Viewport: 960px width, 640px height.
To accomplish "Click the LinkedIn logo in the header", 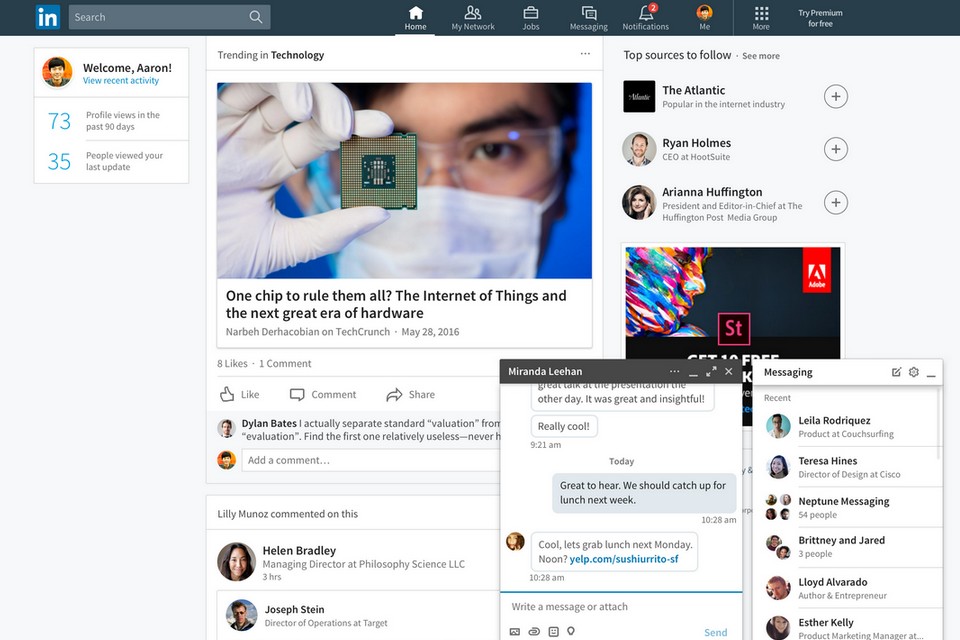I will point(47,17).
